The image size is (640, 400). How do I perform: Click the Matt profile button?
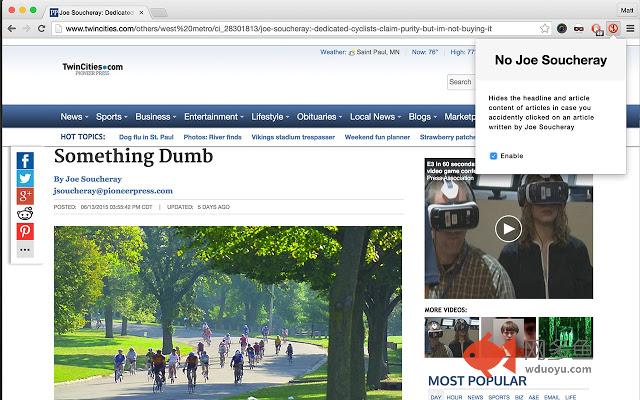pyautogui.click(x=627, y=10)
